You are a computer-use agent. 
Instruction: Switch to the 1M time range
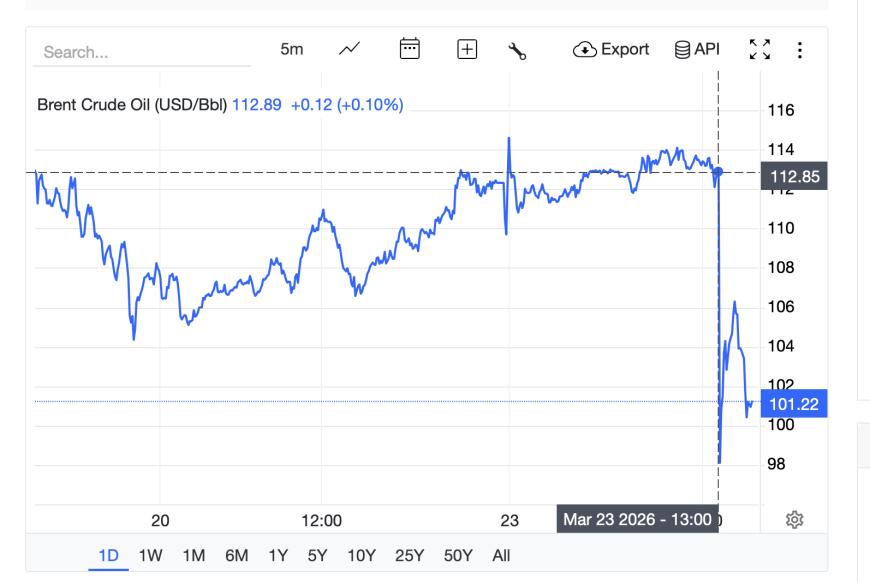[194, 555]
